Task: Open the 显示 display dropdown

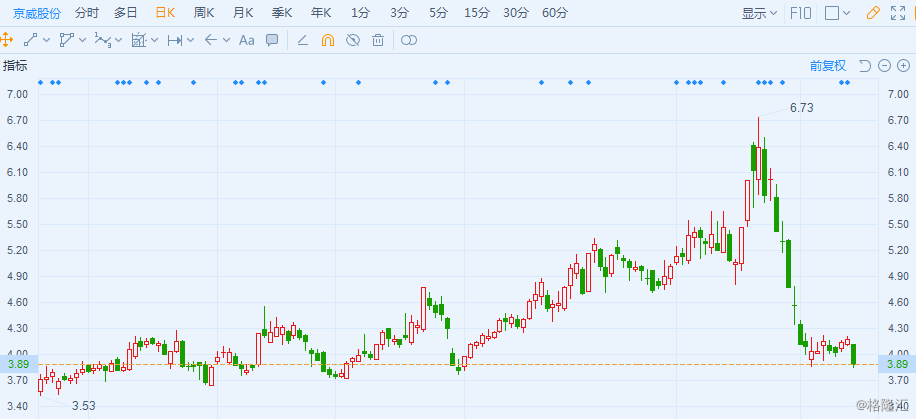Action: tap(759, 13)
